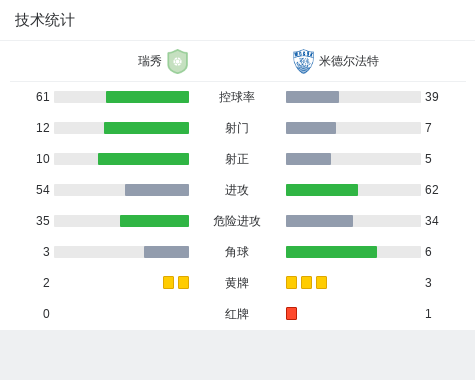Click the 红牌 row label
The height and width of the screenshot is (380, 475).
(237, 314)
